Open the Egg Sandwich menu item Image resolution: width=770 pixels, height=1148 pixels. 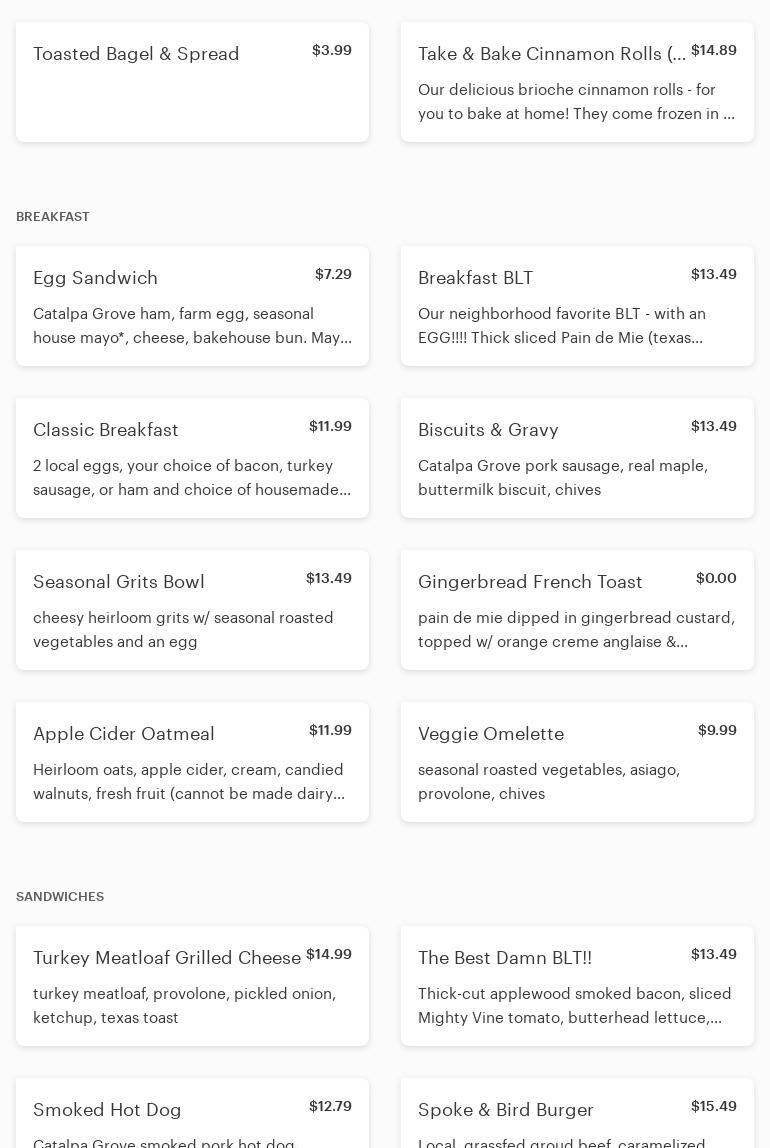pos(192,306)
